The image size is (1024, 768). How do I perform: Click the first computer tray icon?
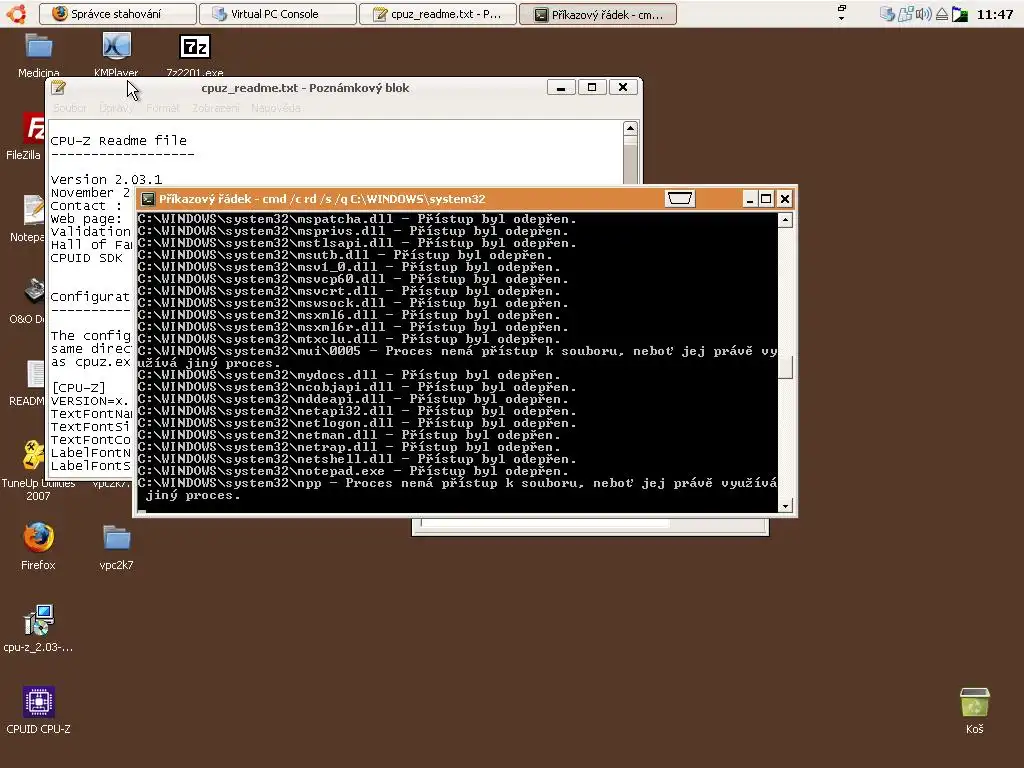click(887, 14)
